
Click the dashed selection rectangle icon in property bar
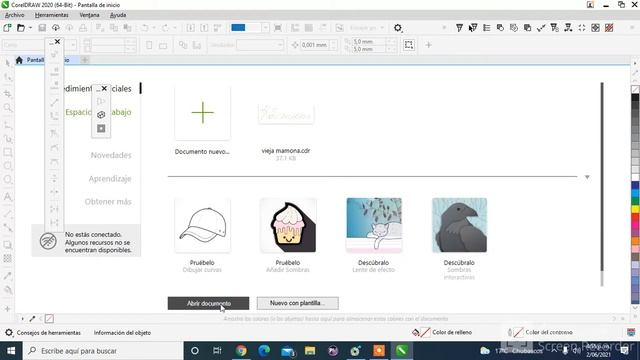[x=409, y=45]
